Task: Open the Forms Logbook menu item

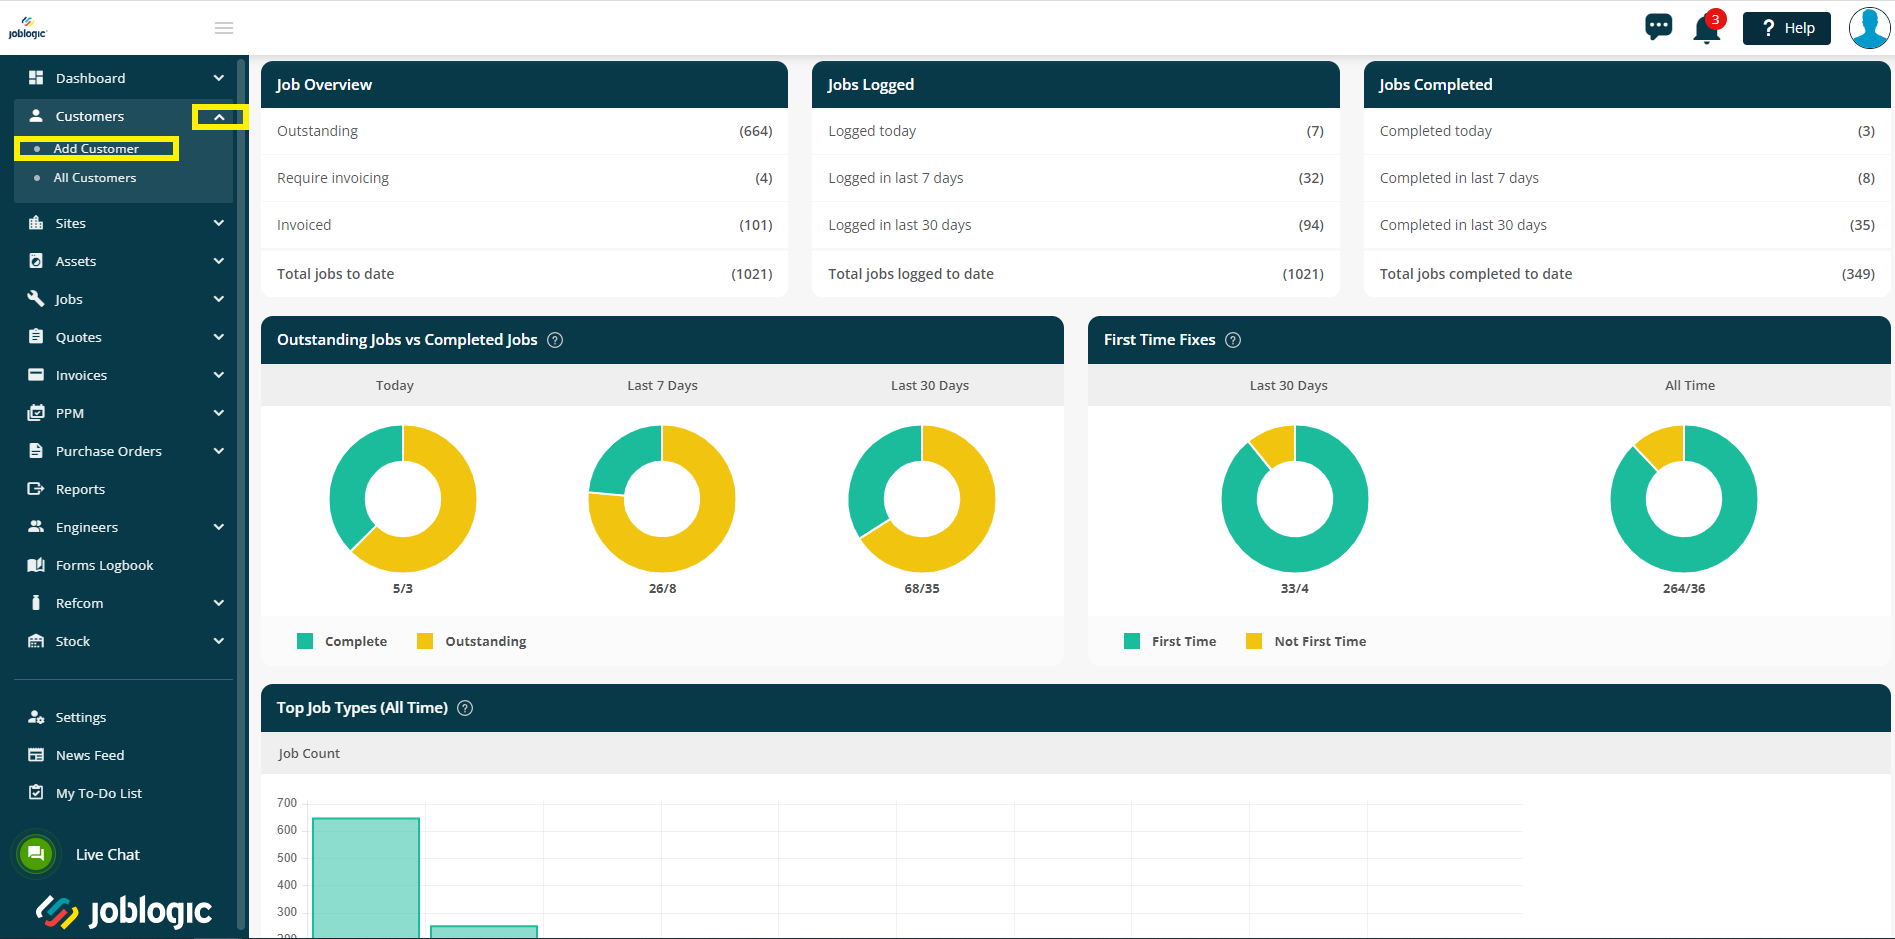Action: click(105, 565)
